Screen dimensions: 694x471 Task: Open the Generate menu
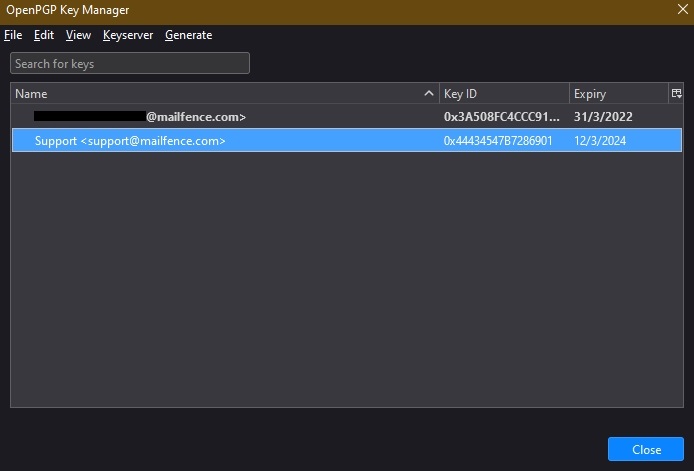(x=189, y=35)
